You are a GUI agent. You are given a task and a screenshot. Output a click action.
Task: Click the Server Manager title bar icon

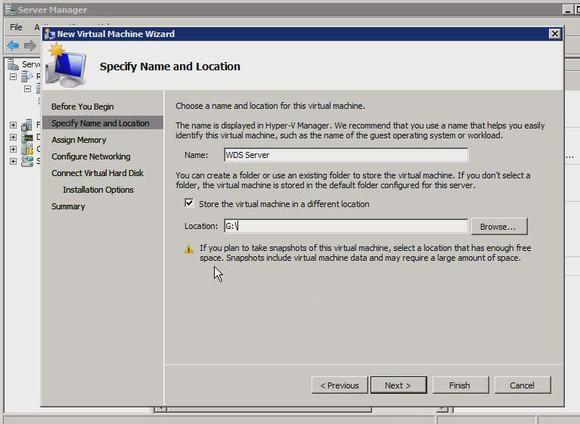(x=10, y=9)
